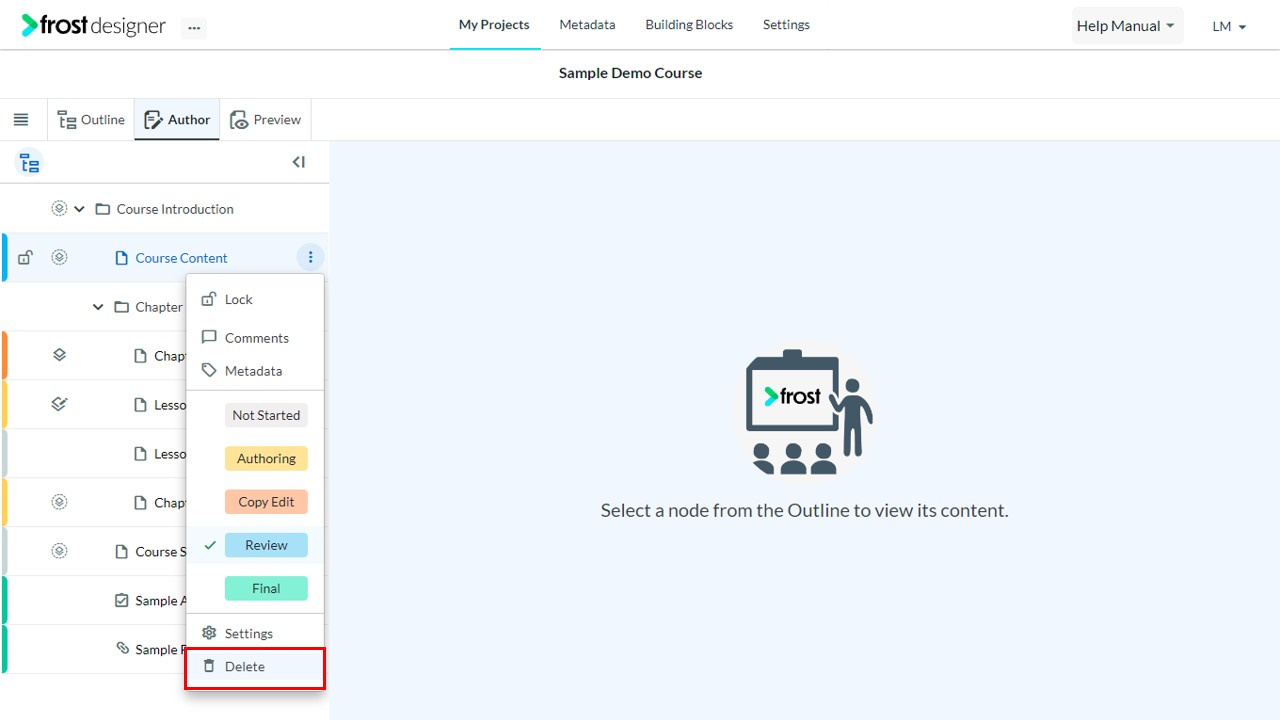Collapse the Chapter folder chevron
Image resolution: width=1280 pixels, height=720 pixels.
(x=98, y=307)
